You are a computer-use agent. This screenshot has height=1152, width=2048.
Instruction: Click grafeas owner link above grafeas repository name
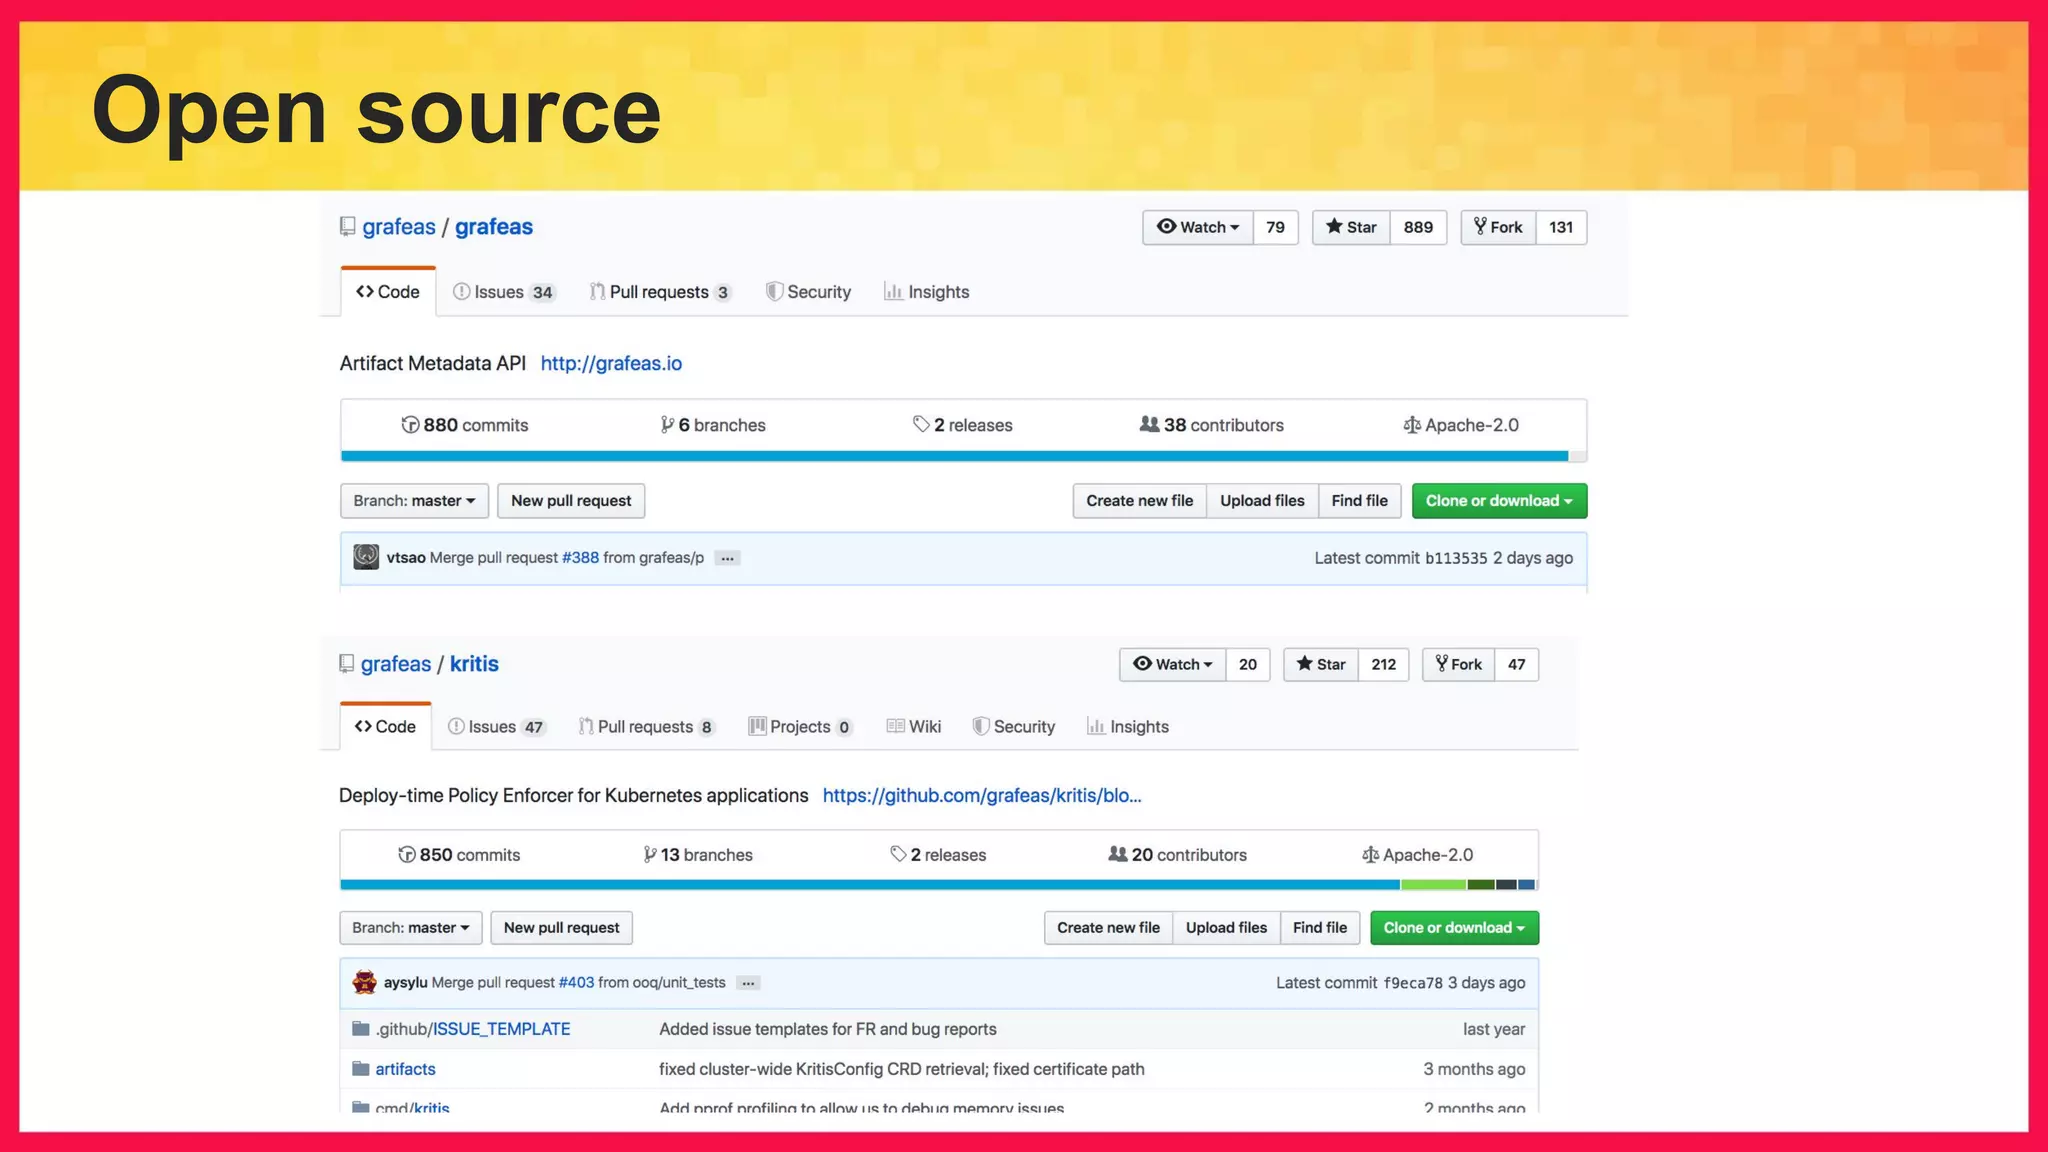pos(399,227)
